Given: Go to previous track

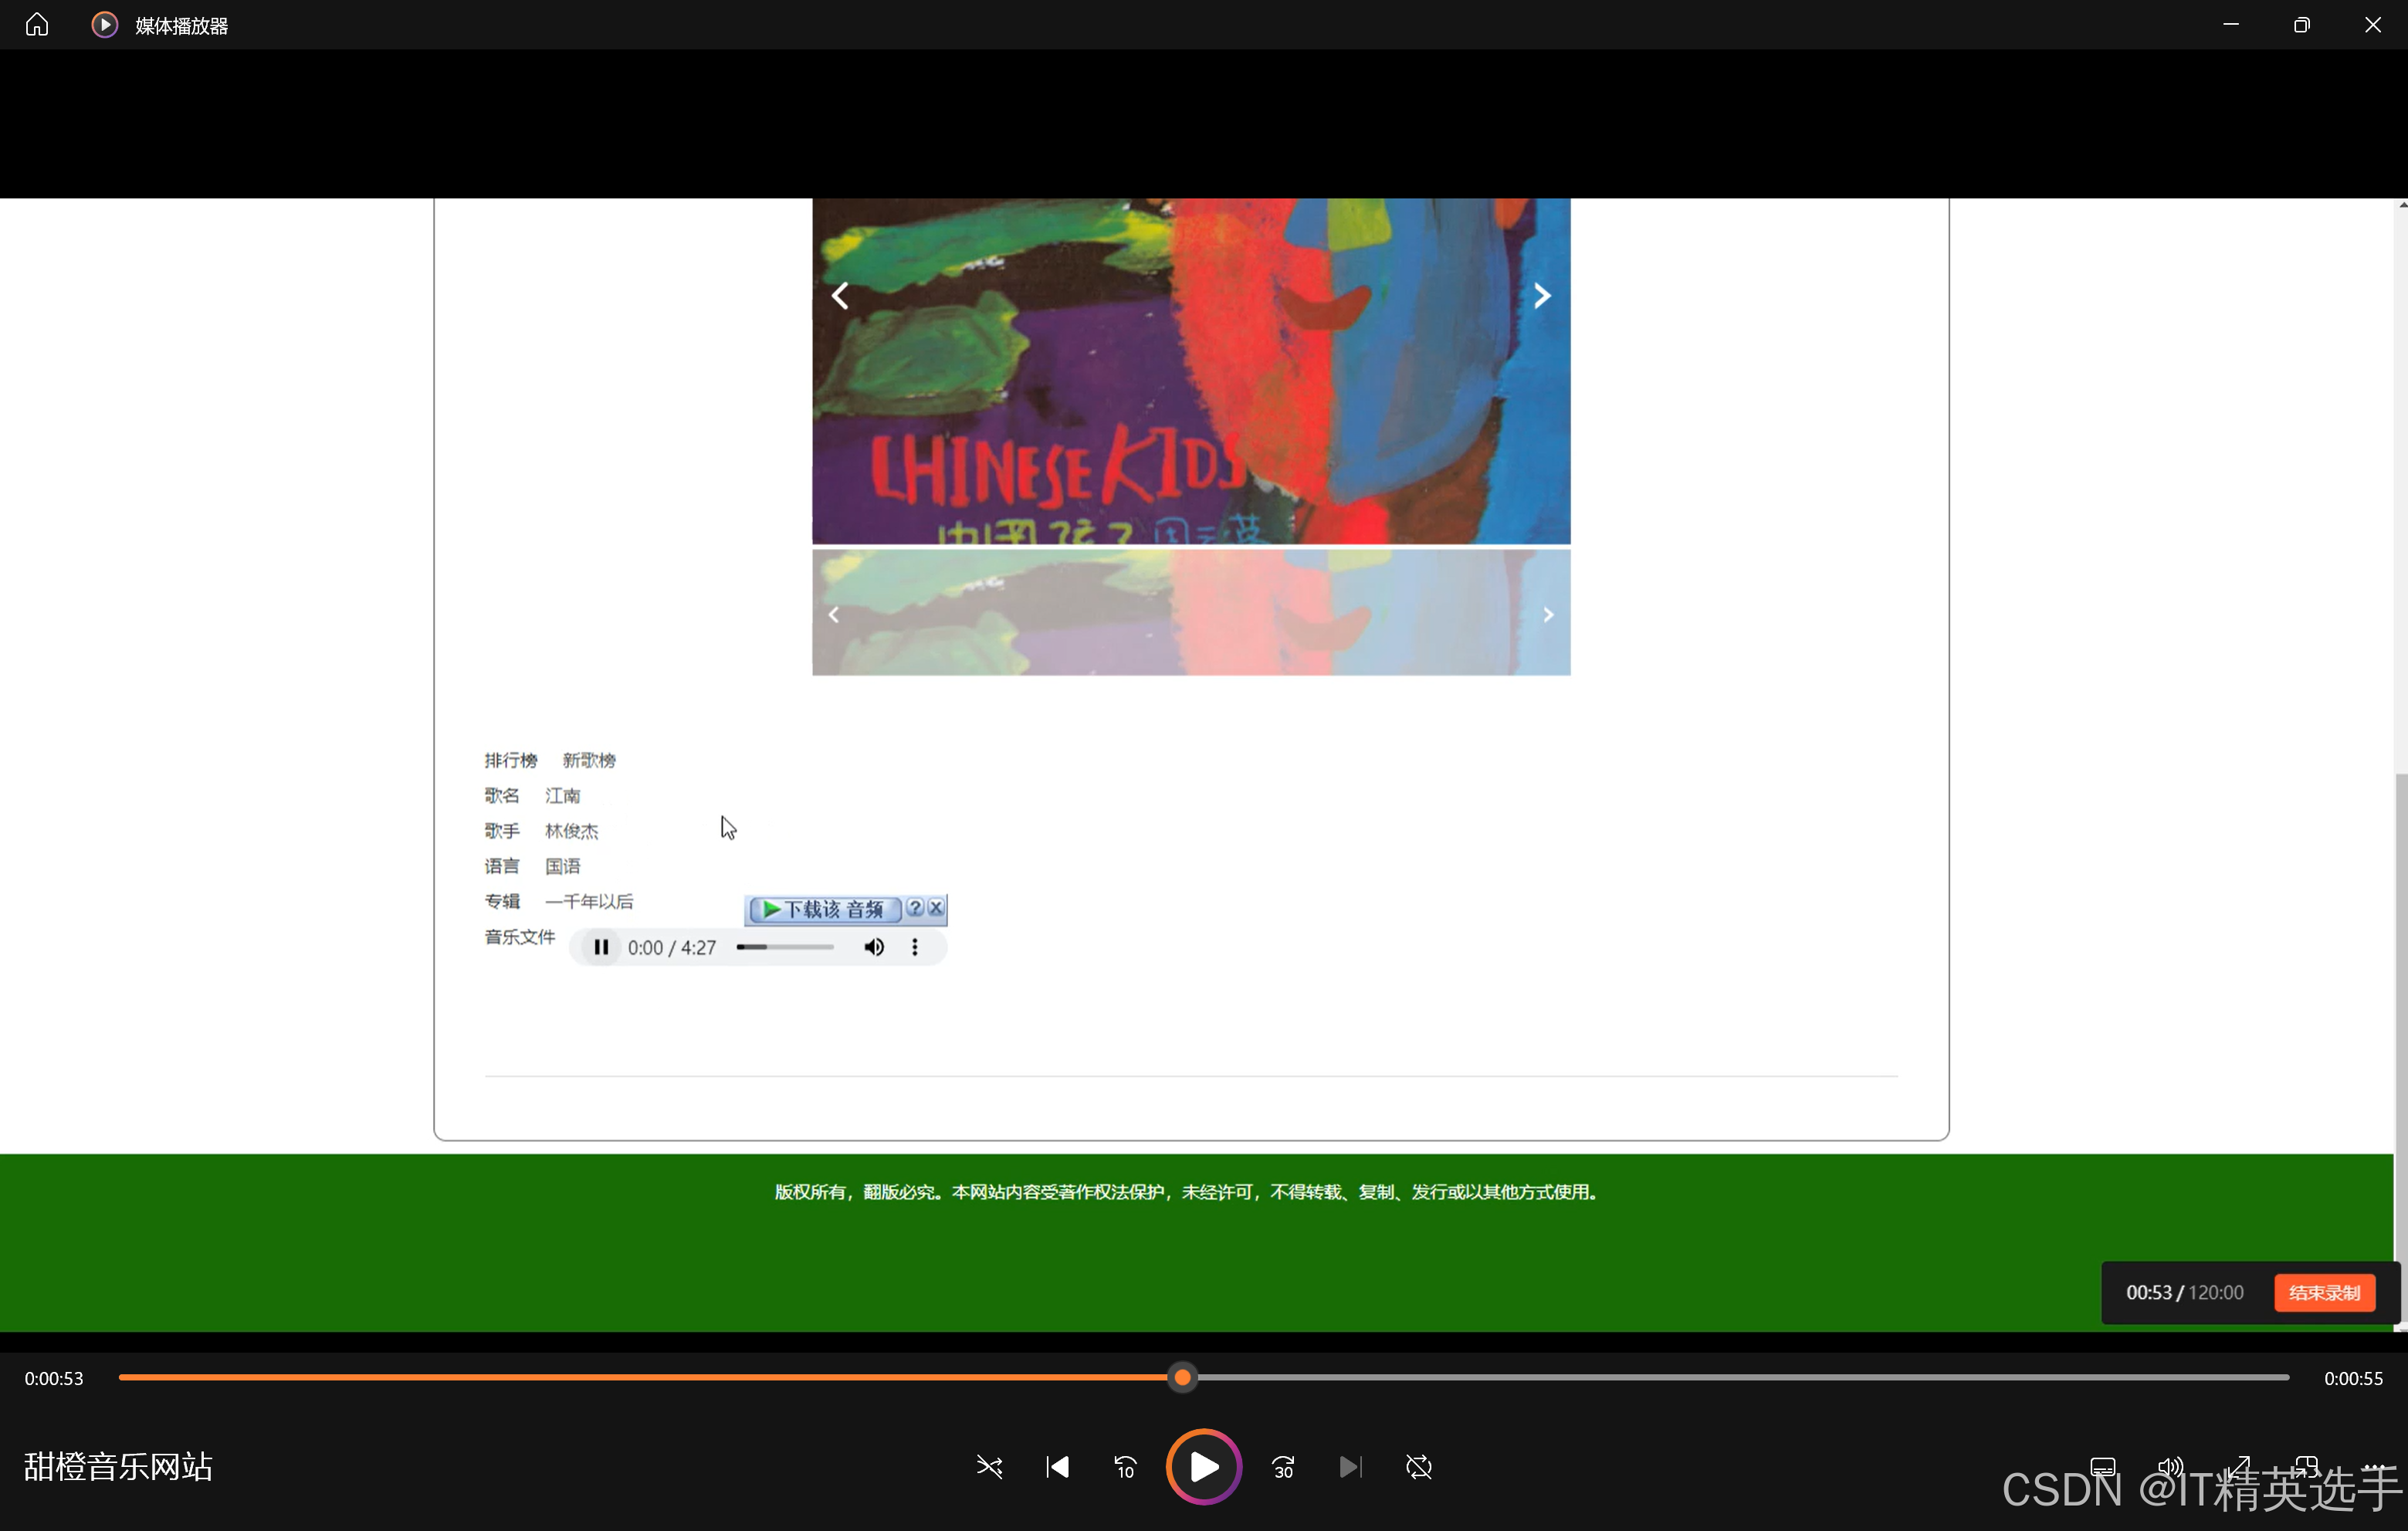Looking at the screenshot, I should click(1057, 1467).
